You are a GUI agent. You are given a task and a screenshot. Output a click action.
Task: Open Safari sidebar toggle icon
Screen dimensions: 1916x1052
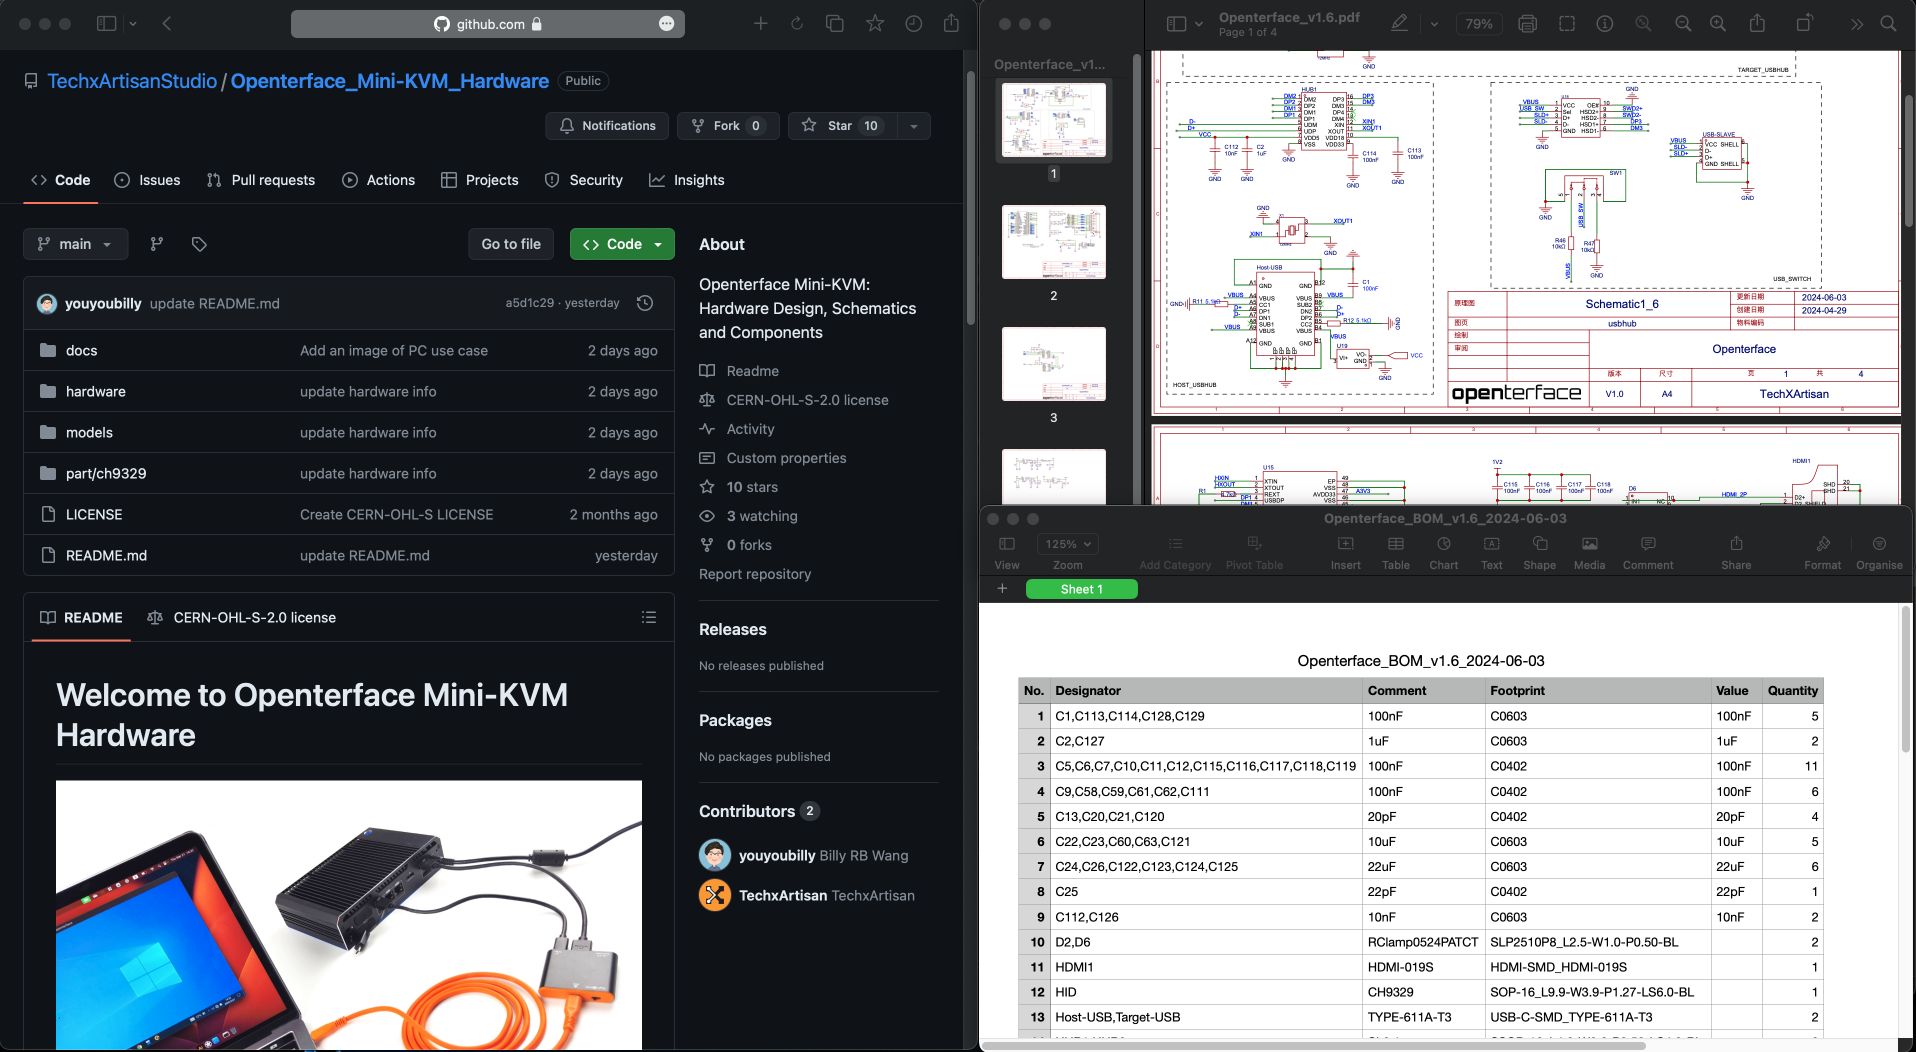click(x=106, y=23)
